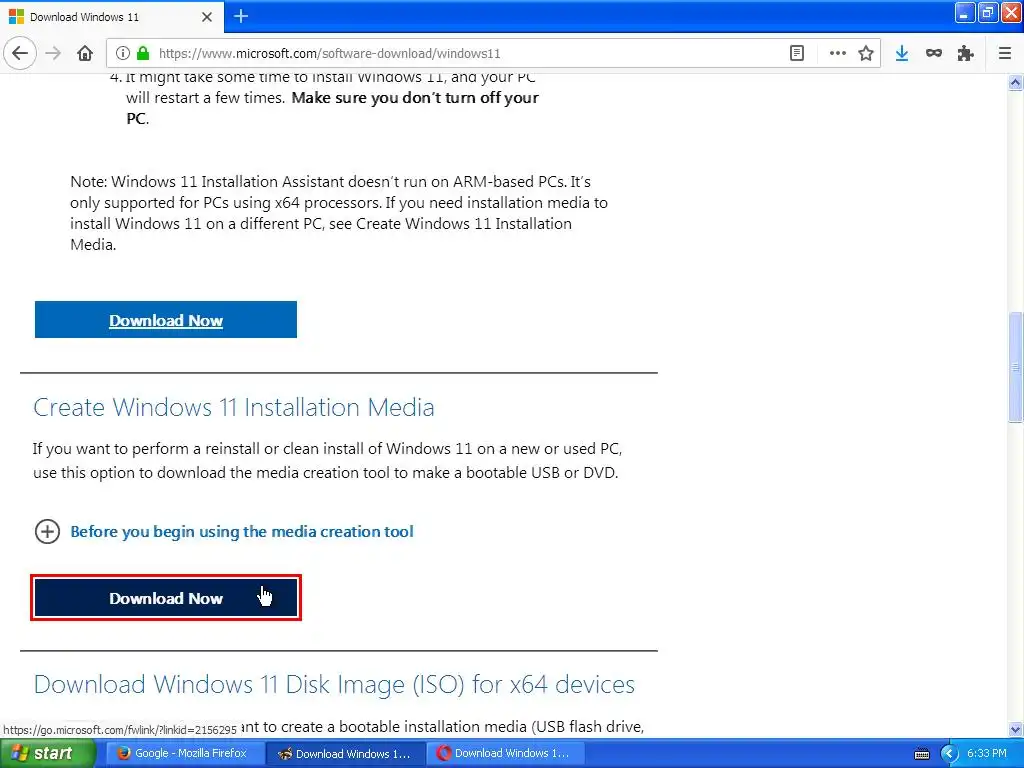Expand hidden system tray icons arrow
The image size is (1024, 768).
coord(949,754)
